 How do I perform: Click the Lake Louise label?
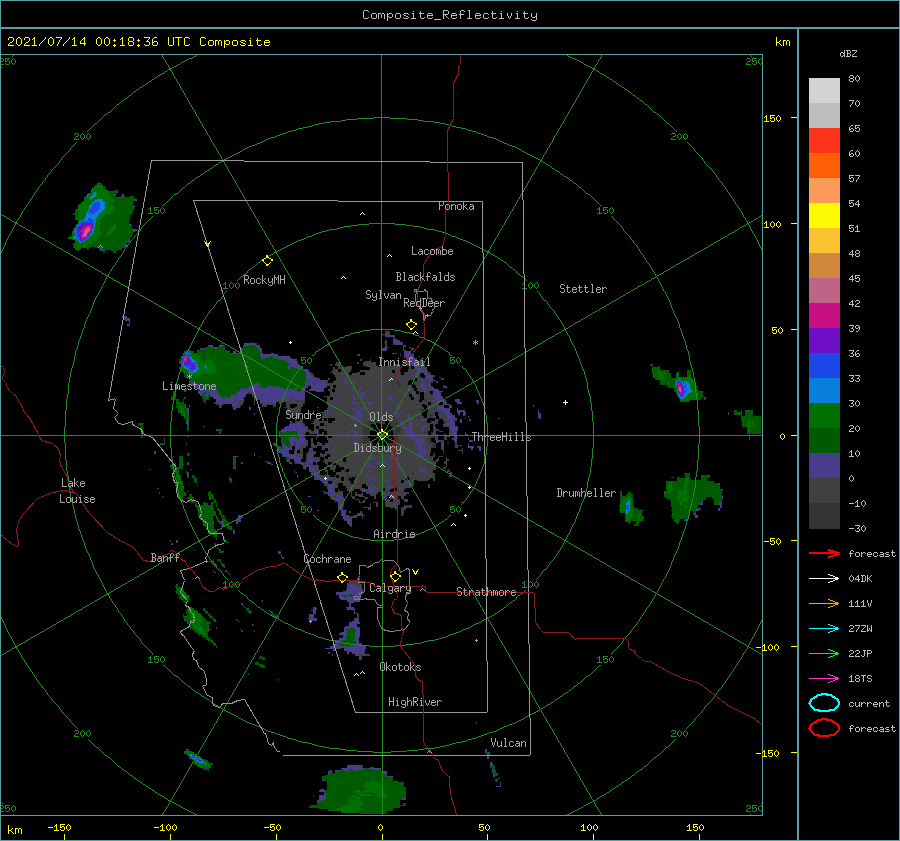[x=77, y=491]
